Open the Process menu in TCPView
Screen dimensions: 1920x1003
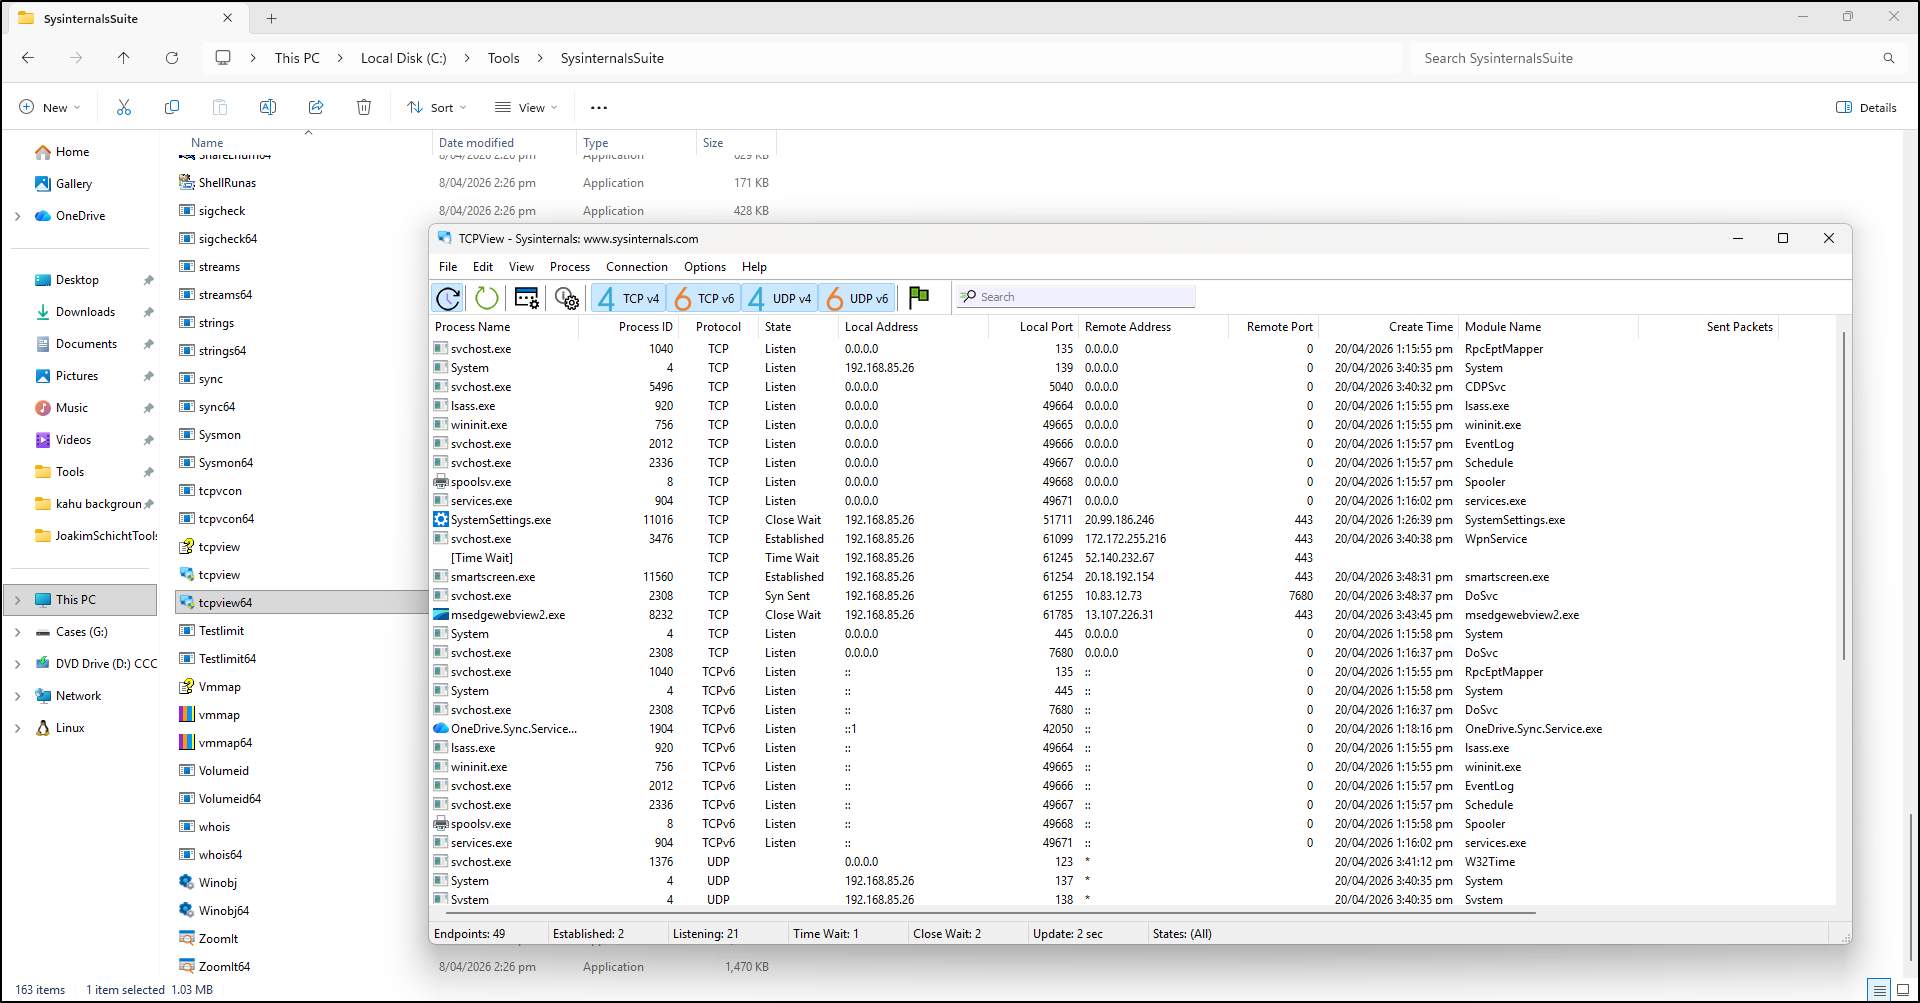click(570, 267)
